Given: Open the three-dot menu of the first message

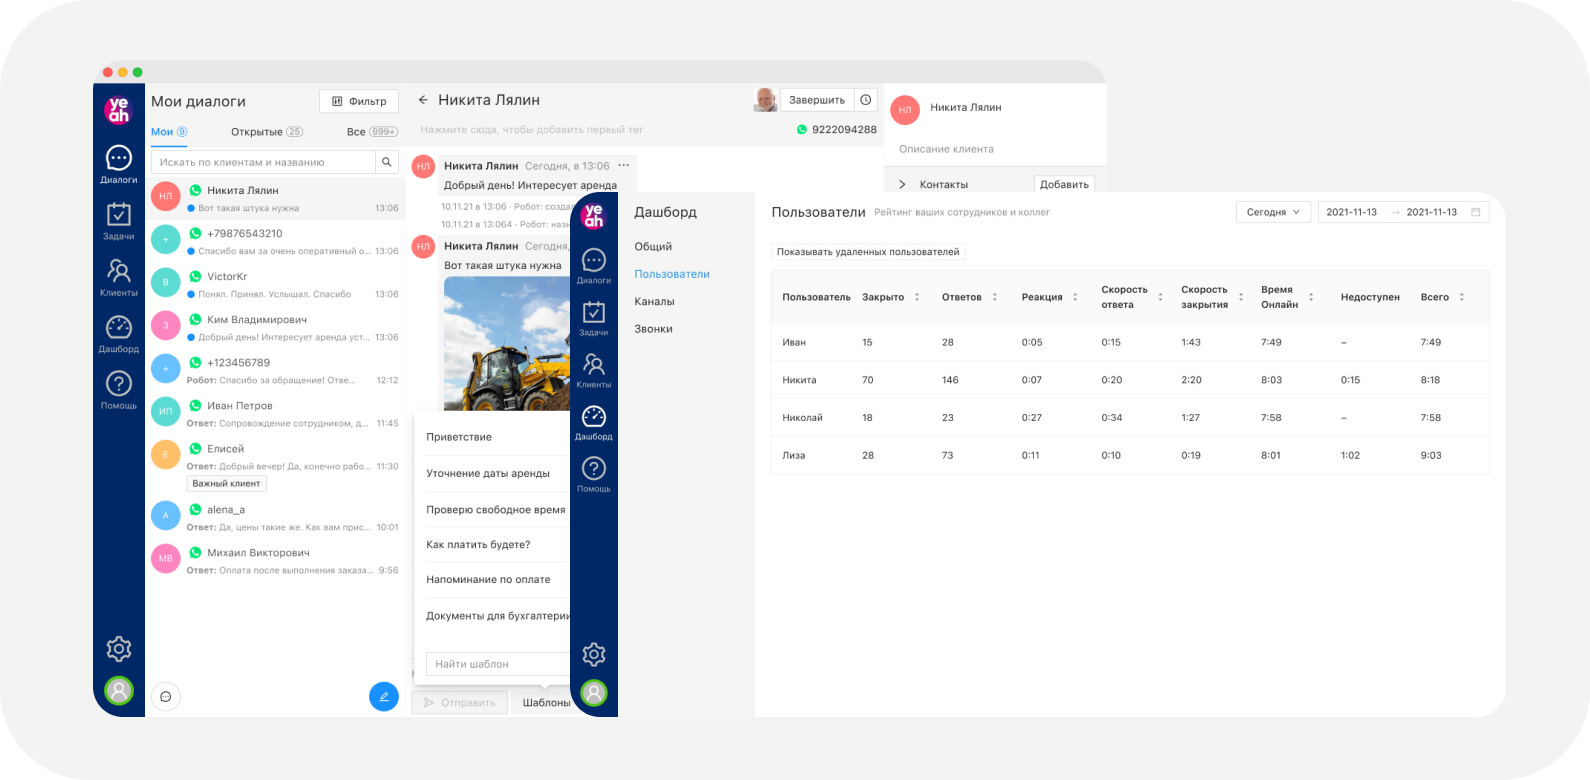Looking at the screenshot, I should pos(624,166).
